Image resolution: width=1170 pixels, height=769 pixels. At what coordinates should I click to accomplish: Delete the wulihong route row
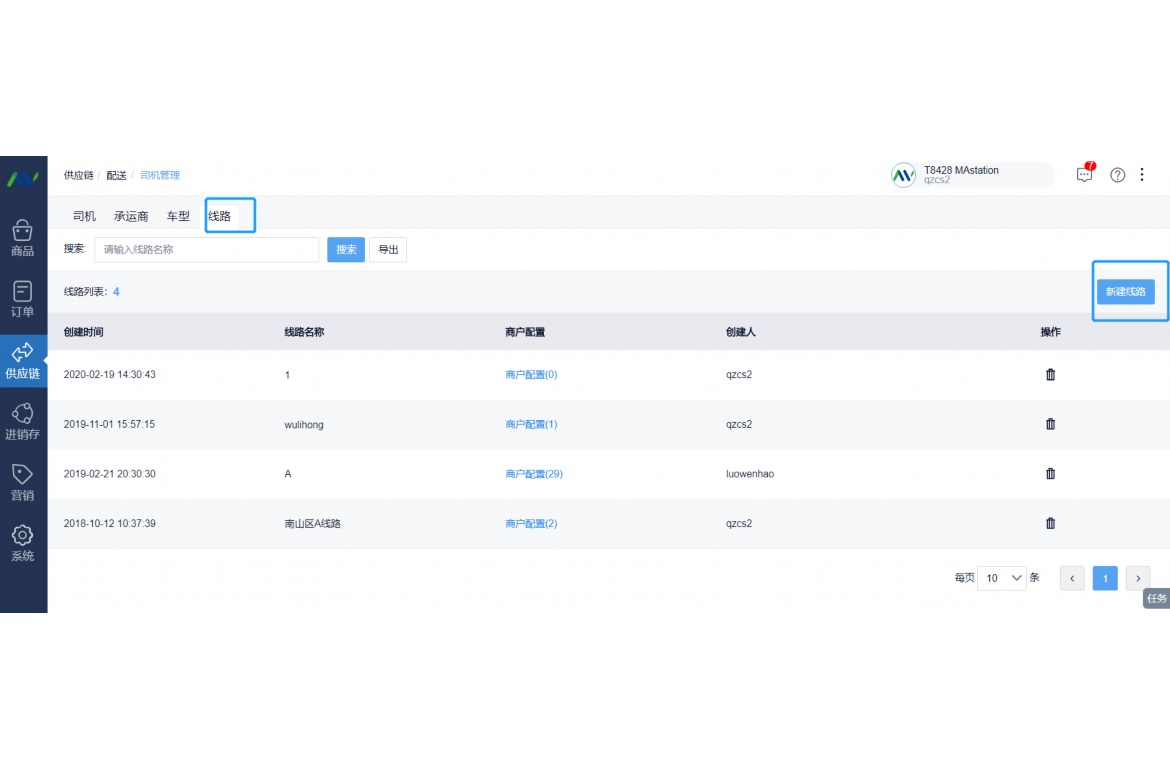click(x=1050, y=424)
